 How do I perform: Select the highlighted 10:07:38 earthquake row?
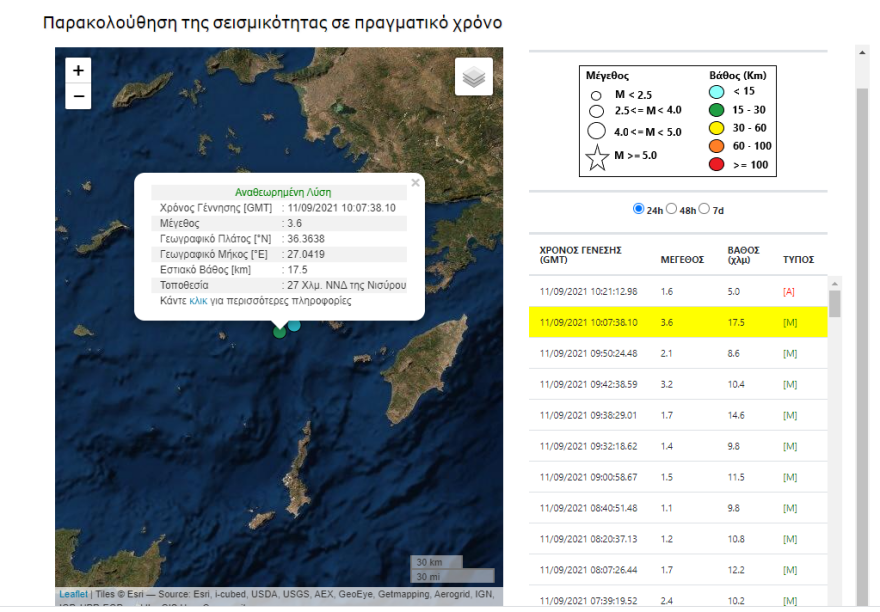660,322
